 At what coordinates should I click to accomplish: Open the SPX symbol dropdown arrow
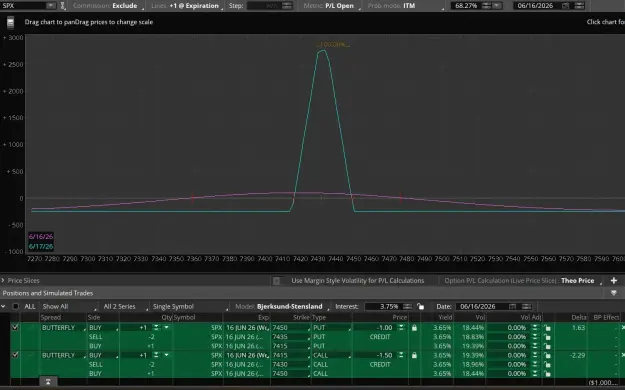click(x=51, y=6)
